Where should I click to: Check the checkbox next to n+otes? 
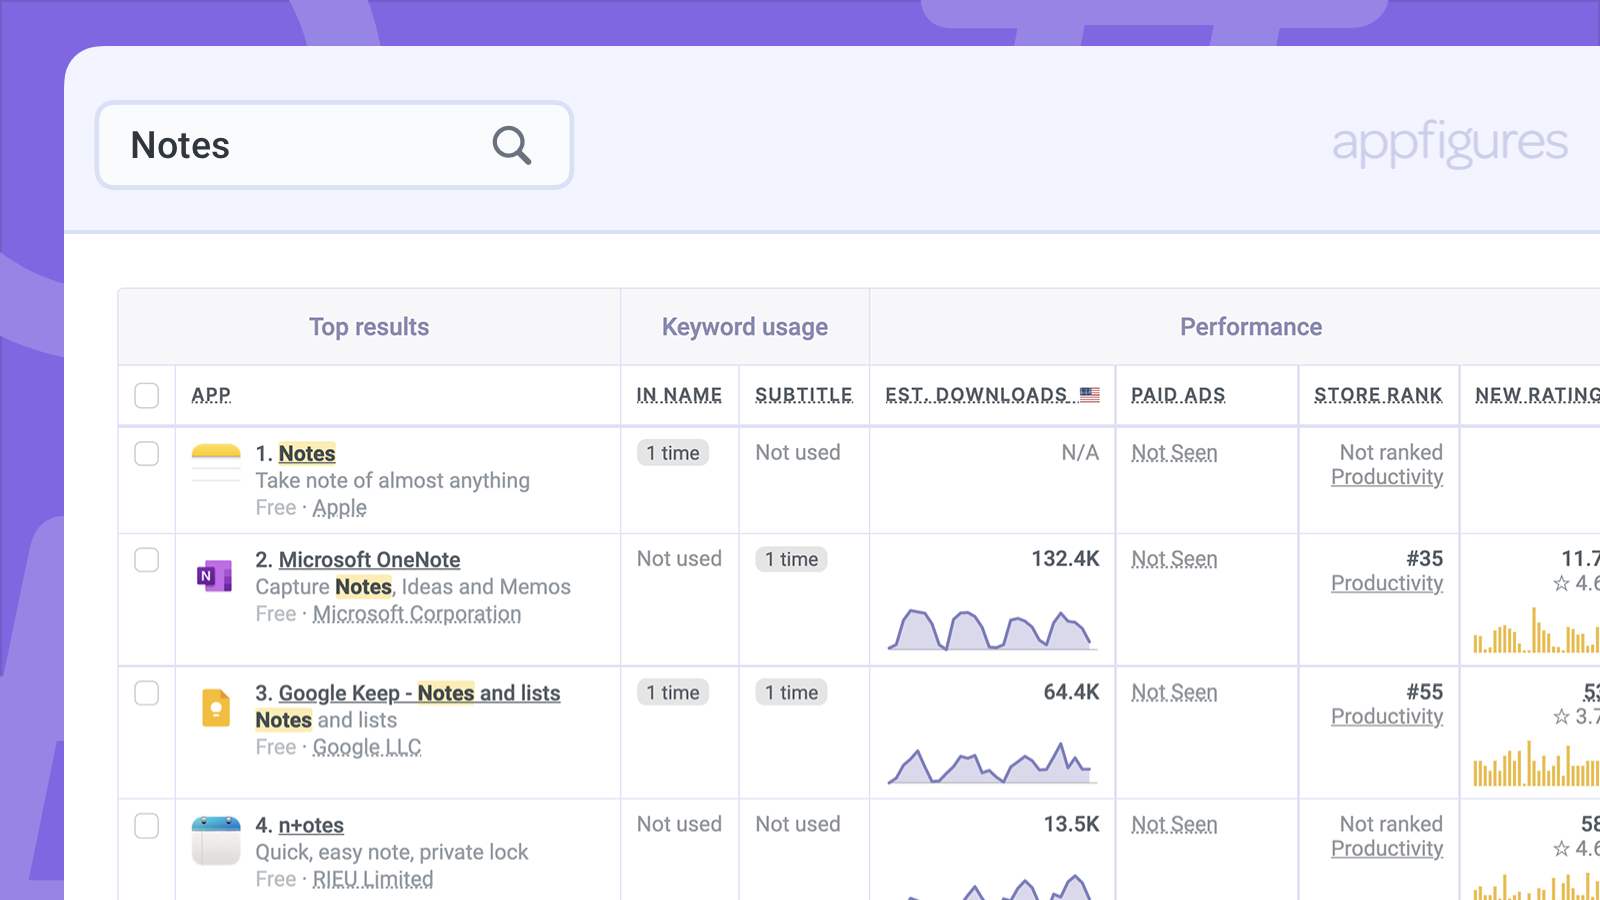pyautogui.click(x=146, y=826)
